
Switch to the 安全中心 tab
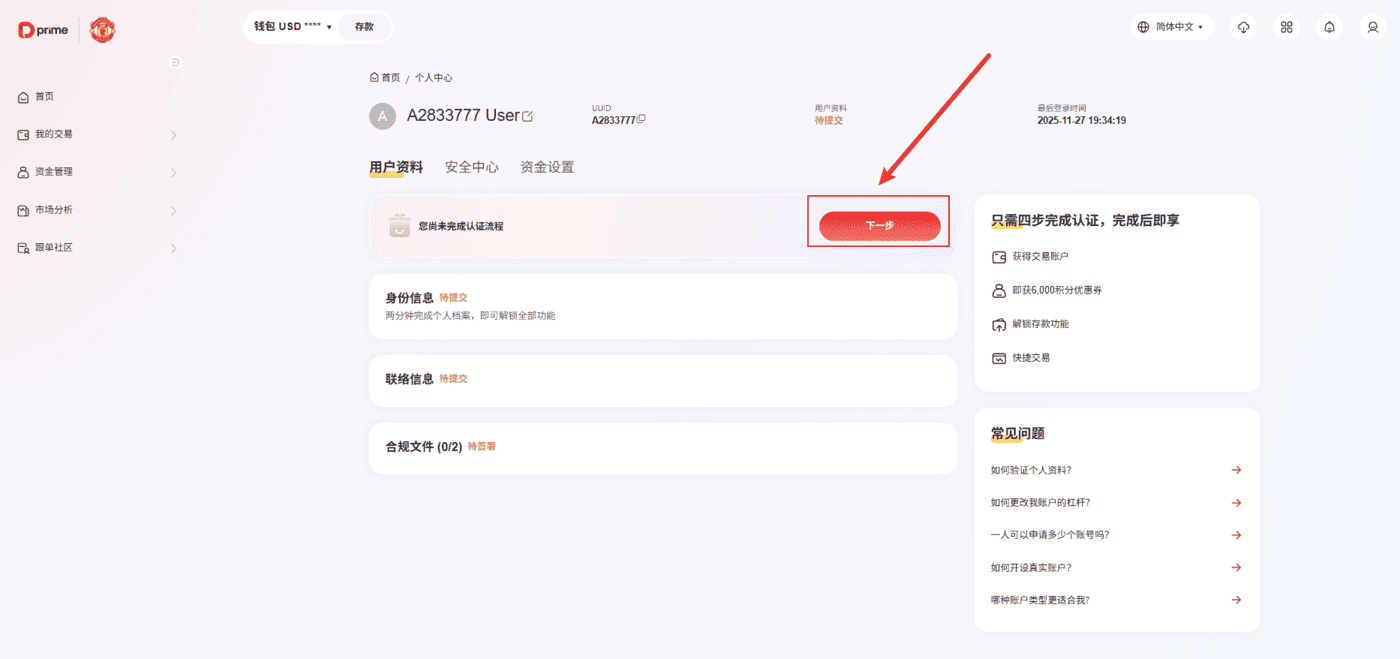[x=471, y=167]
